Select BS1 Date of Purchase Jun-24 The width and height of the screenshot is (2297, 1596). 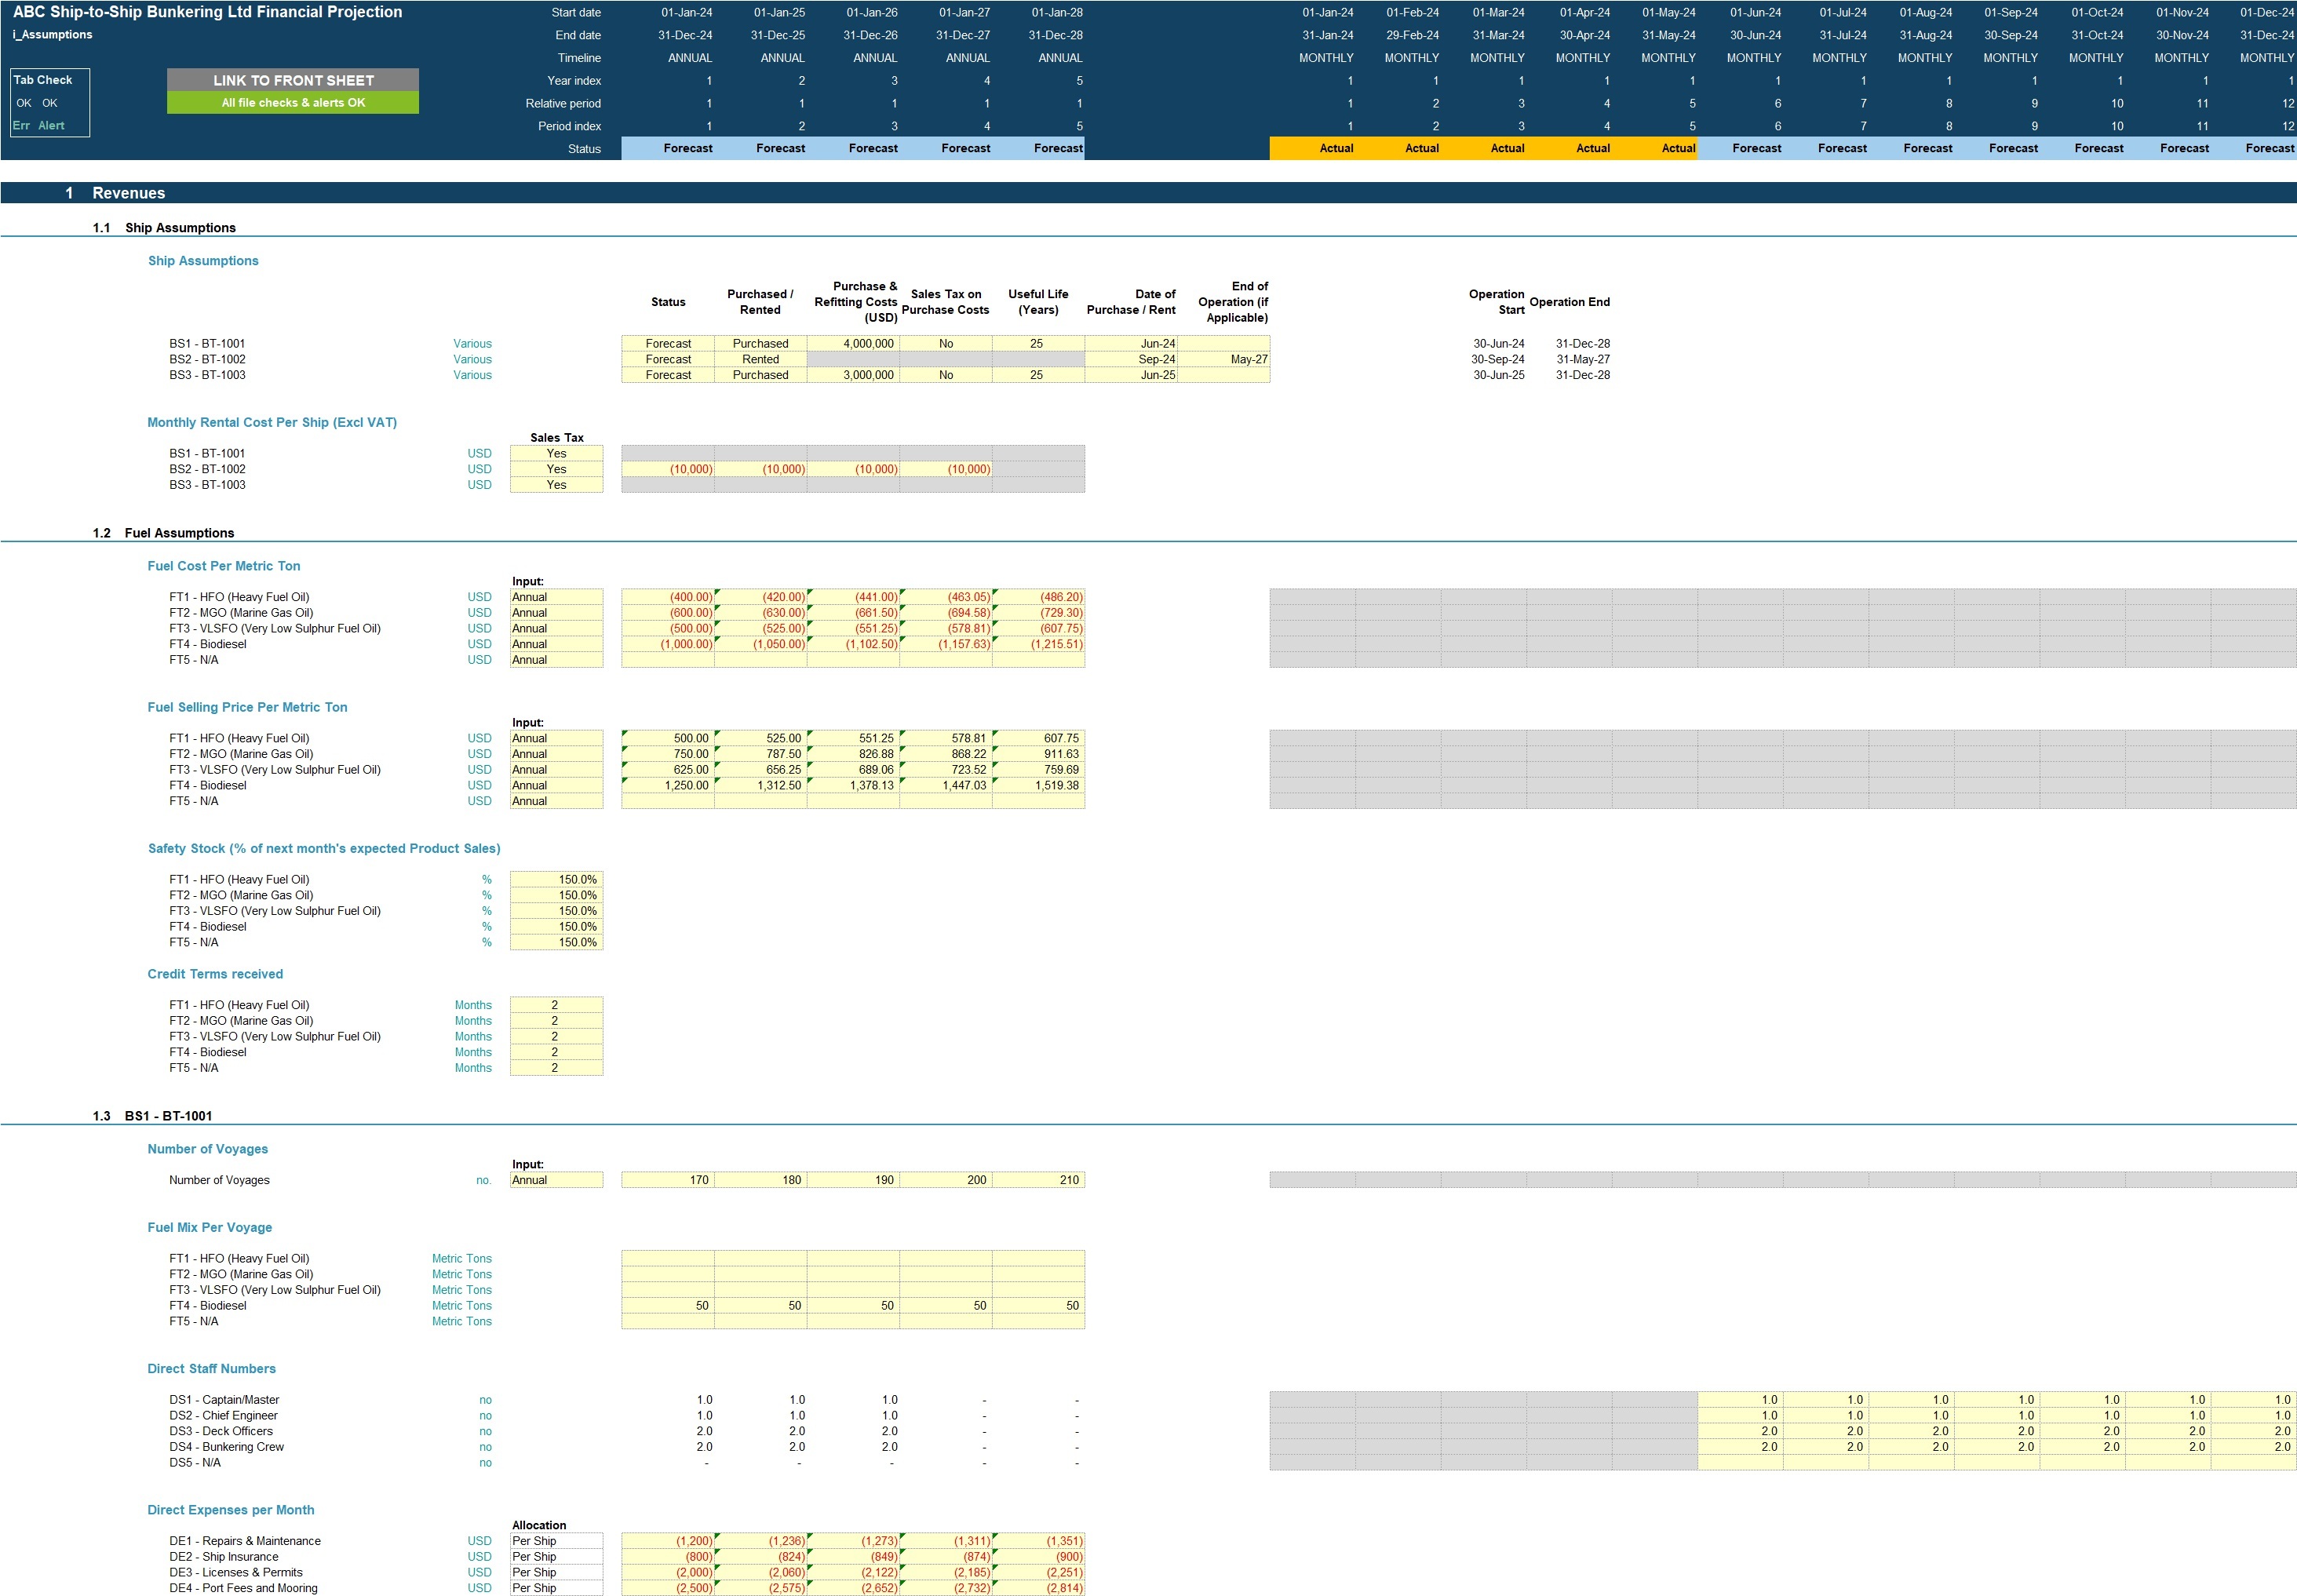tap(1131, 344)
